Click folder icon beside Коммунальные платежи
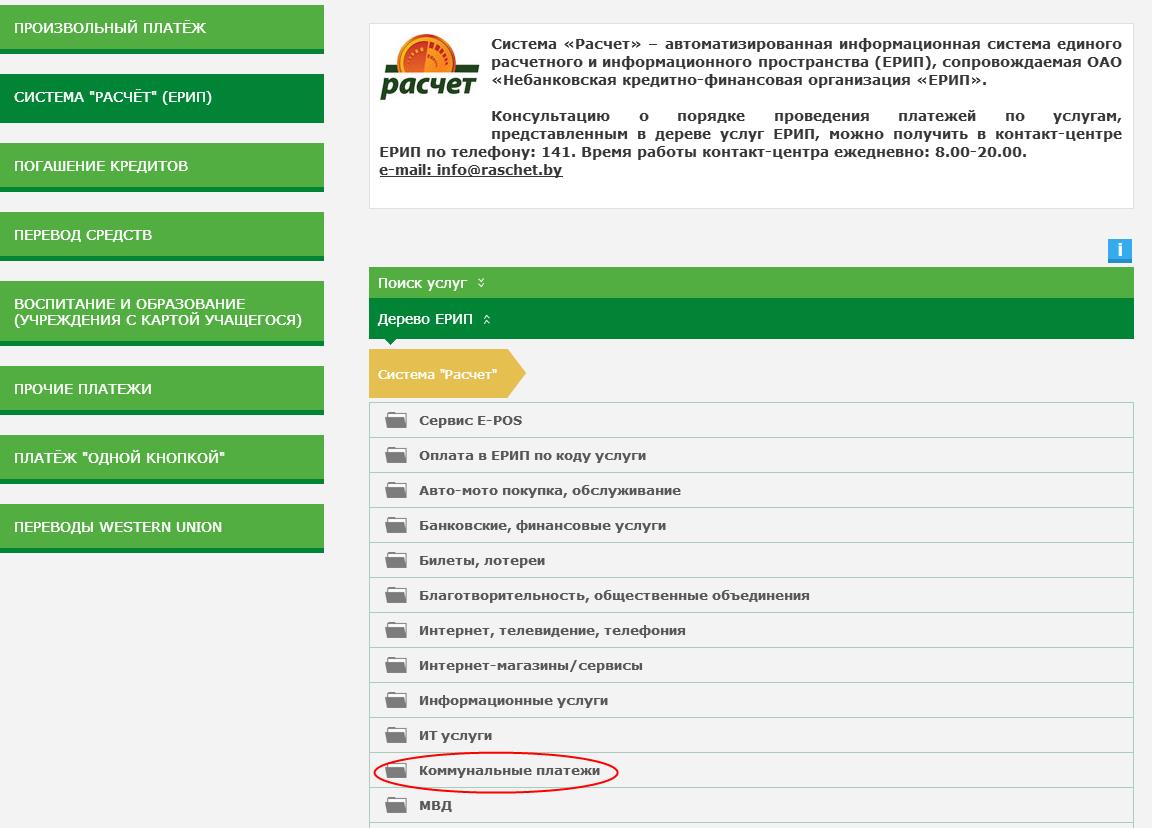Image resolution: width=1152 pixels, height=828 pixels. click(x=396, y=771)
